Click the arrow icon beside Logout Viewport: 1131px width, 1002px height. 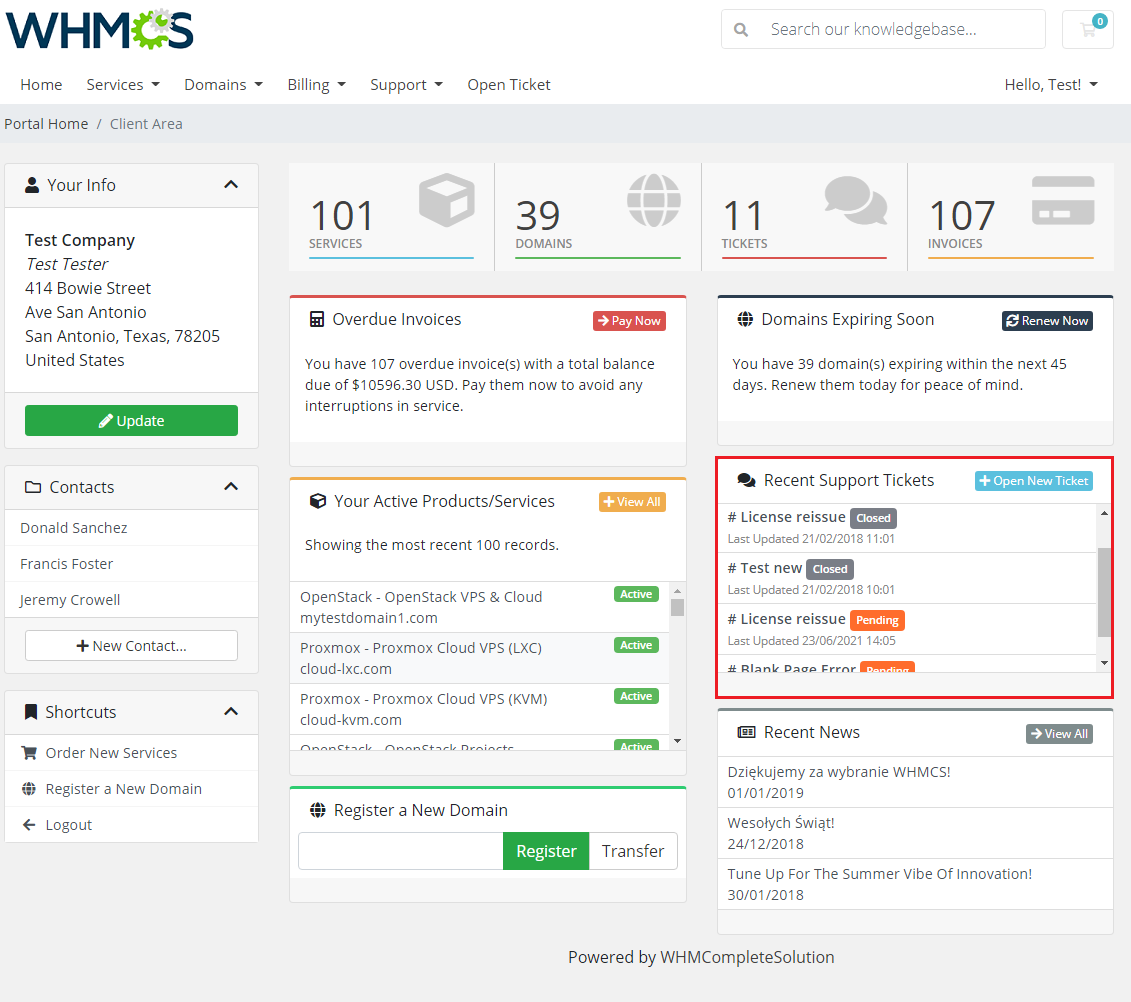point(29,825)
